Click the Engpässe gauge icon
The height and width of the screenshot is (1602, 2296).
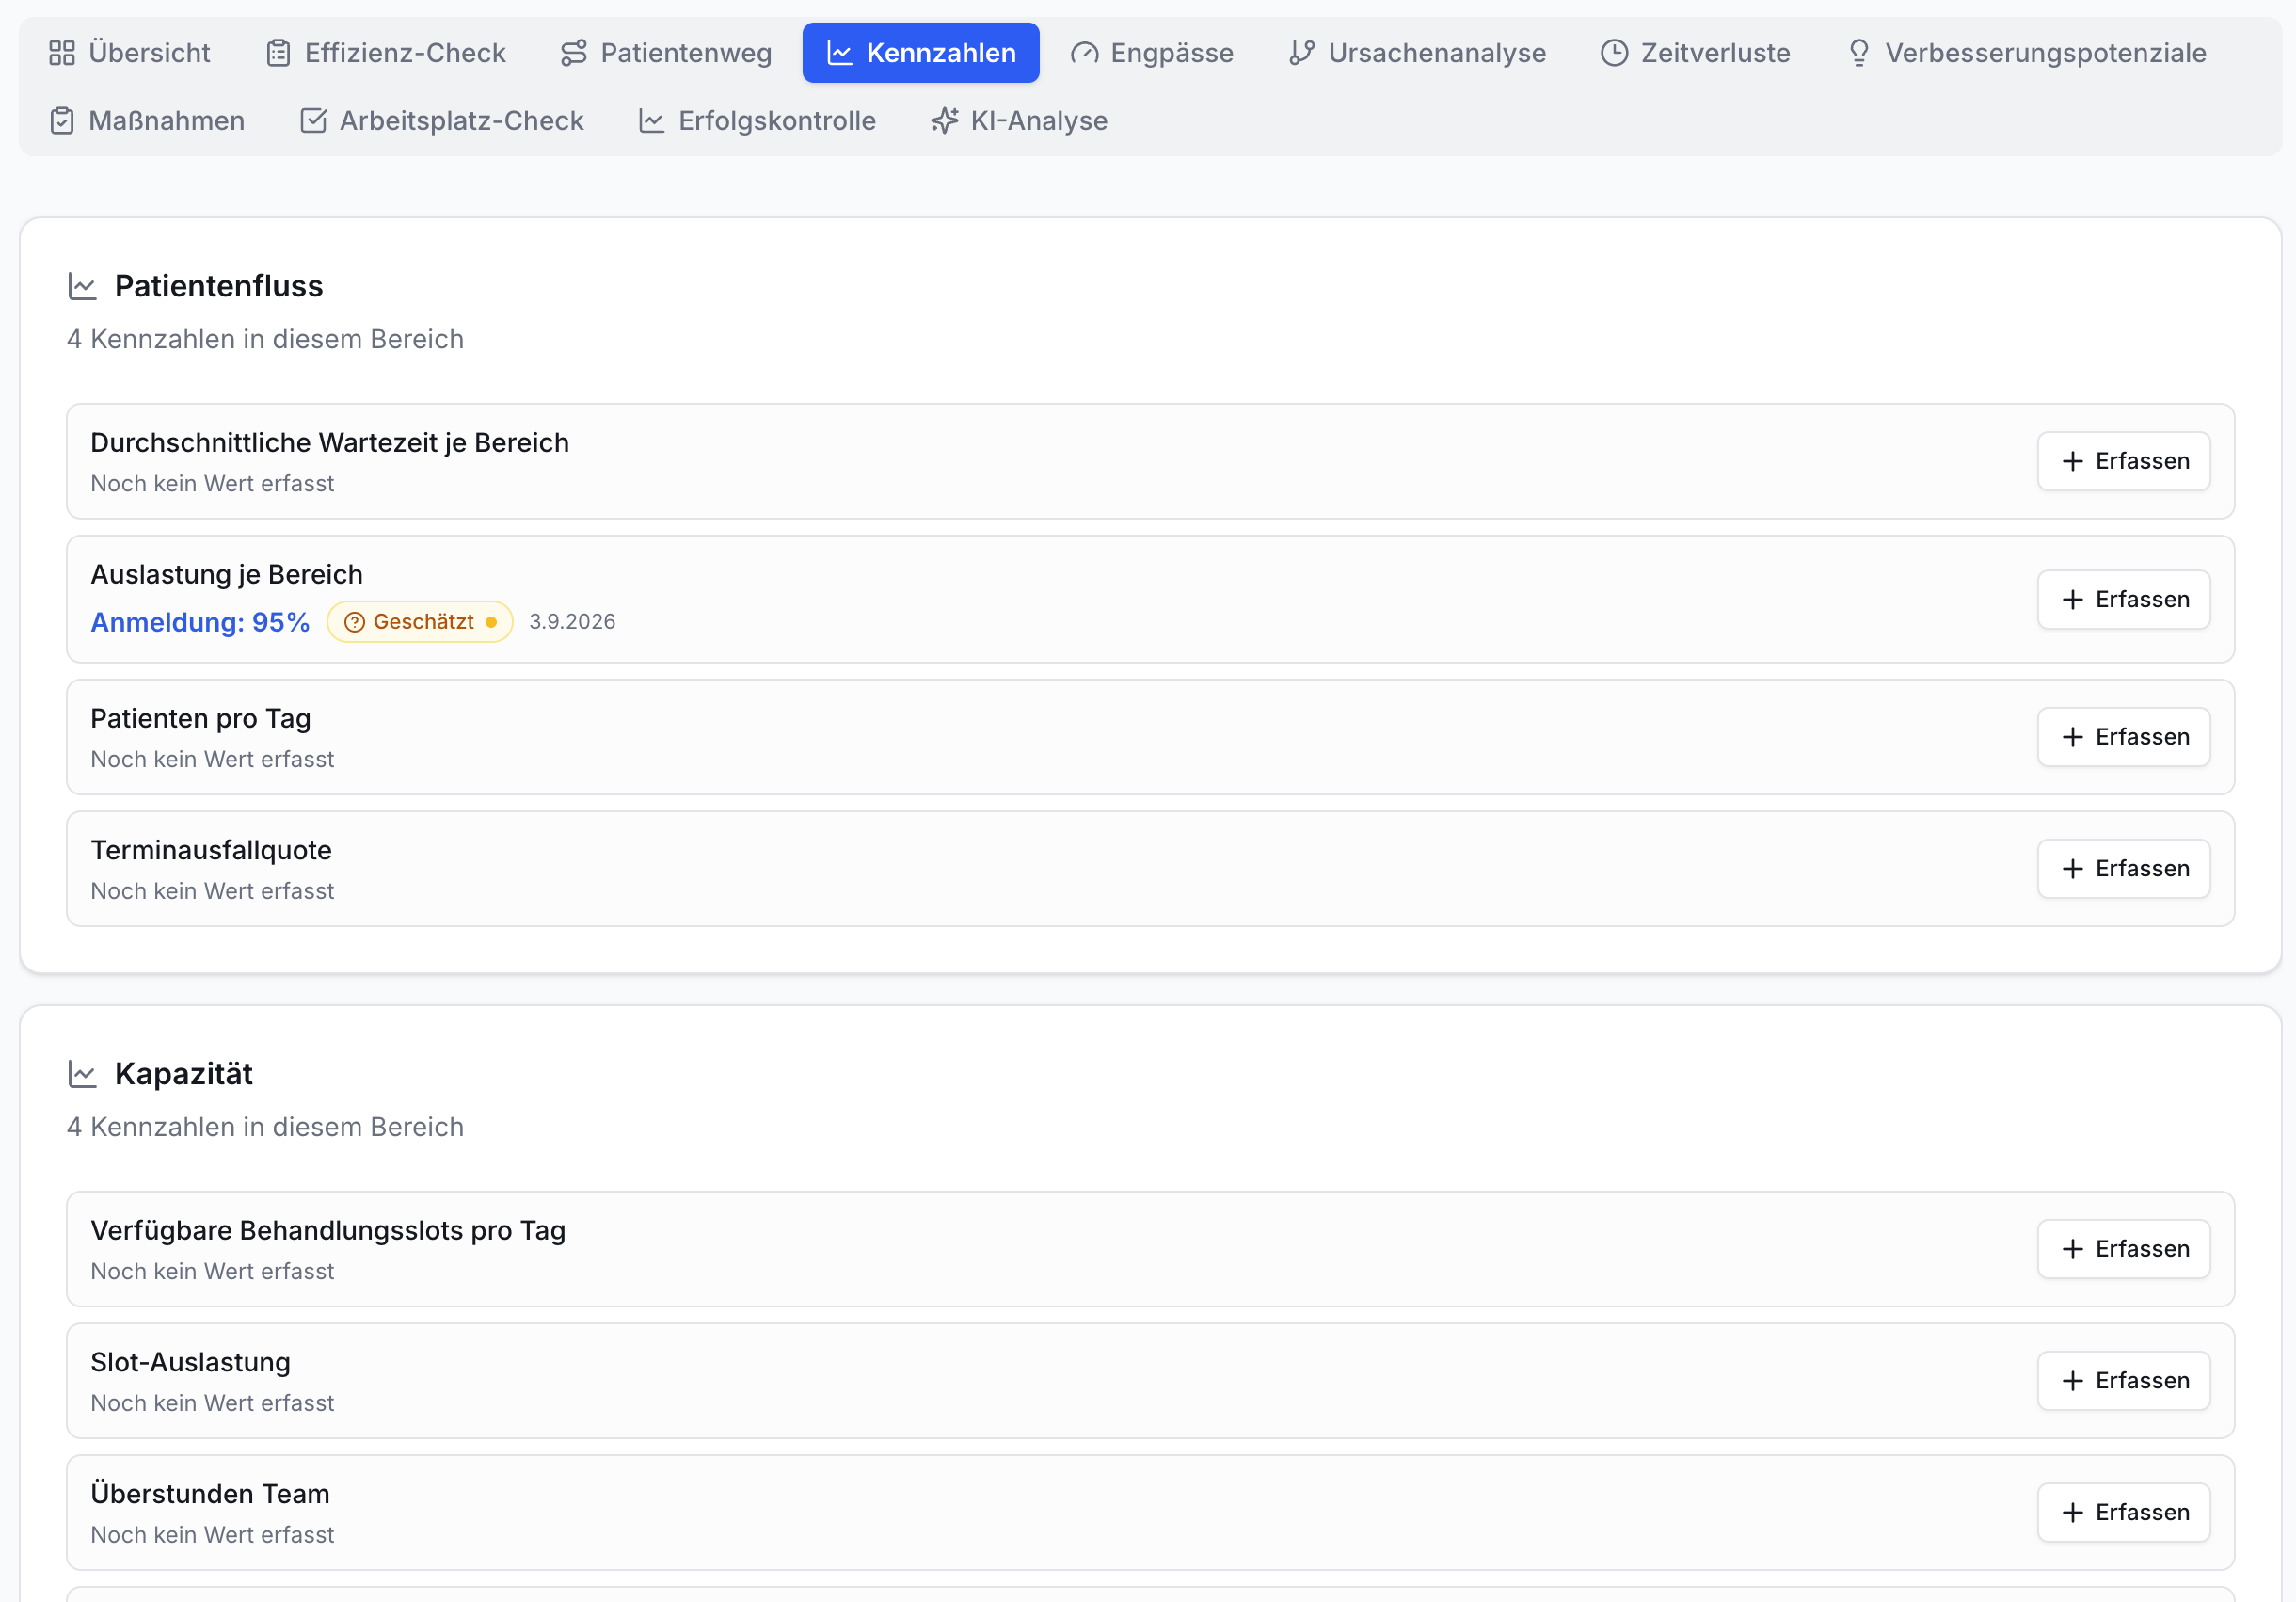click(1084, 53)
